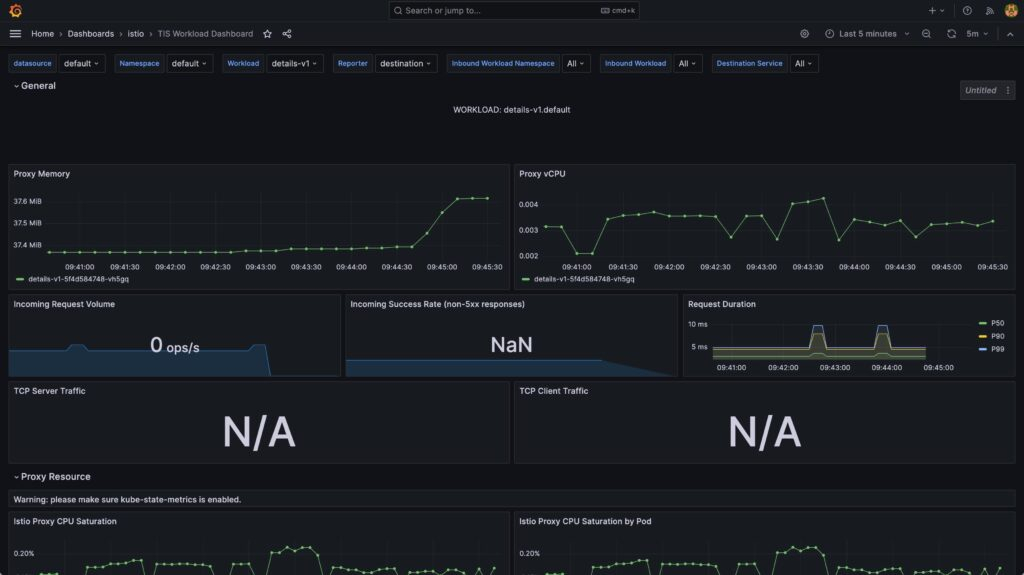Open the Last 5 minutes time picker
Screen dimensions: 1024x575
[x=867, y=33]
